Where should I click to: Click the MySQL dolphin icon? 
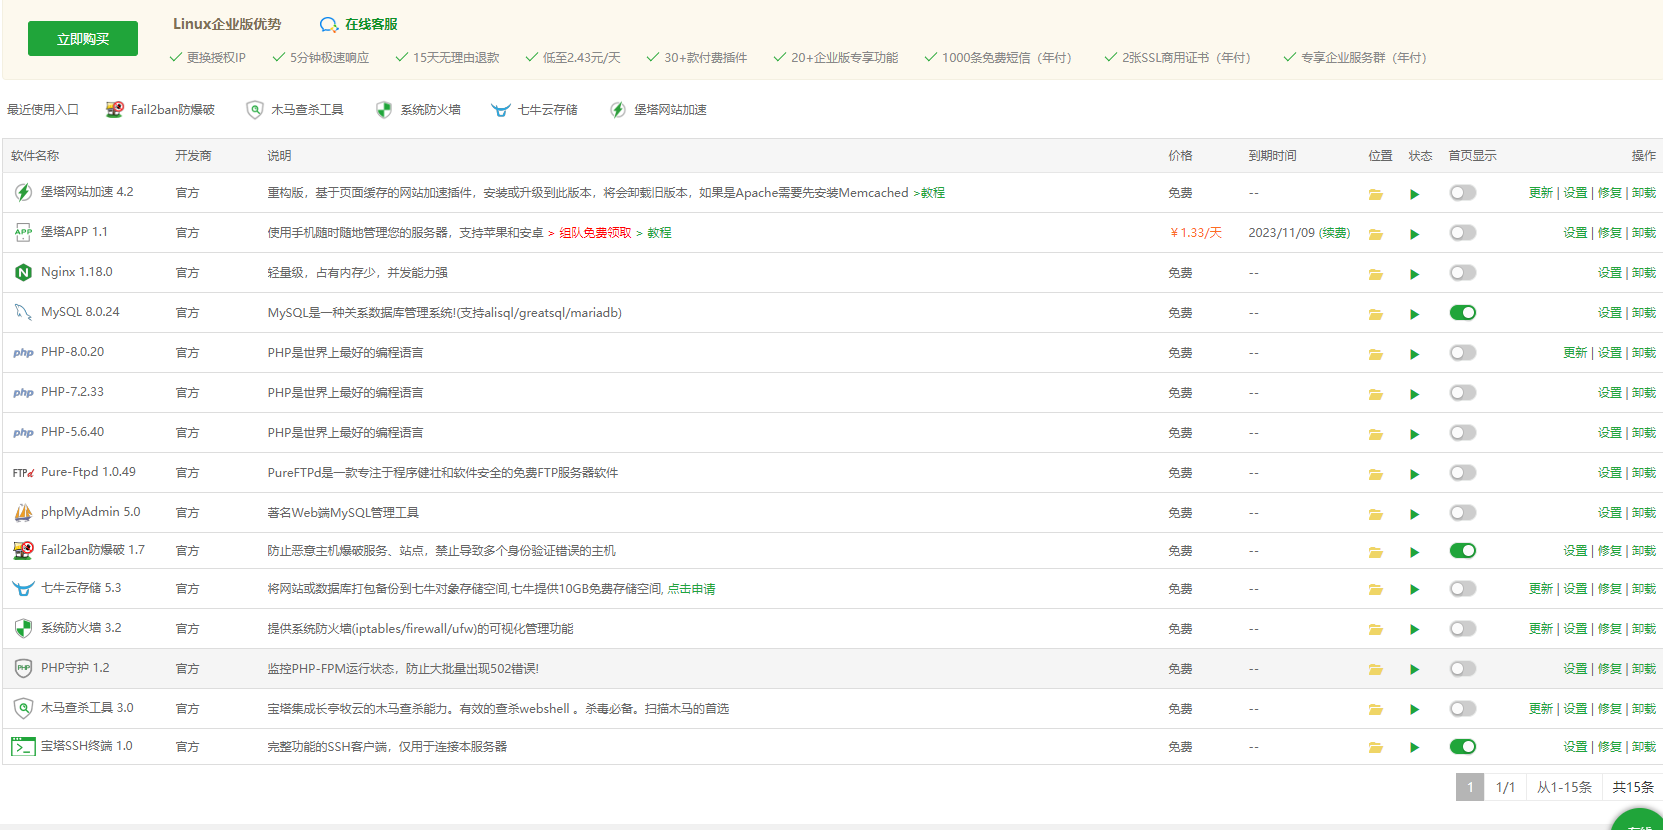pos(23,312)
